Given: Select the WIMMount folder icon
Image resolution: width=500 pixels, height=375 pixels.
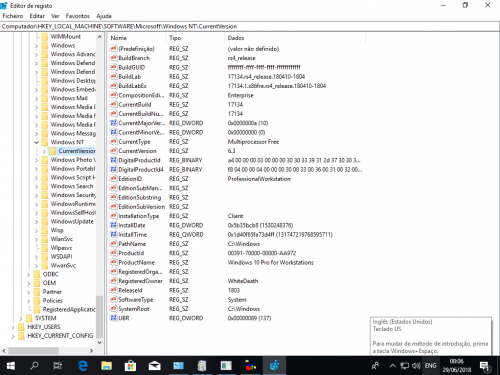Looking at the screenshot, I should [x=45, y=36].
